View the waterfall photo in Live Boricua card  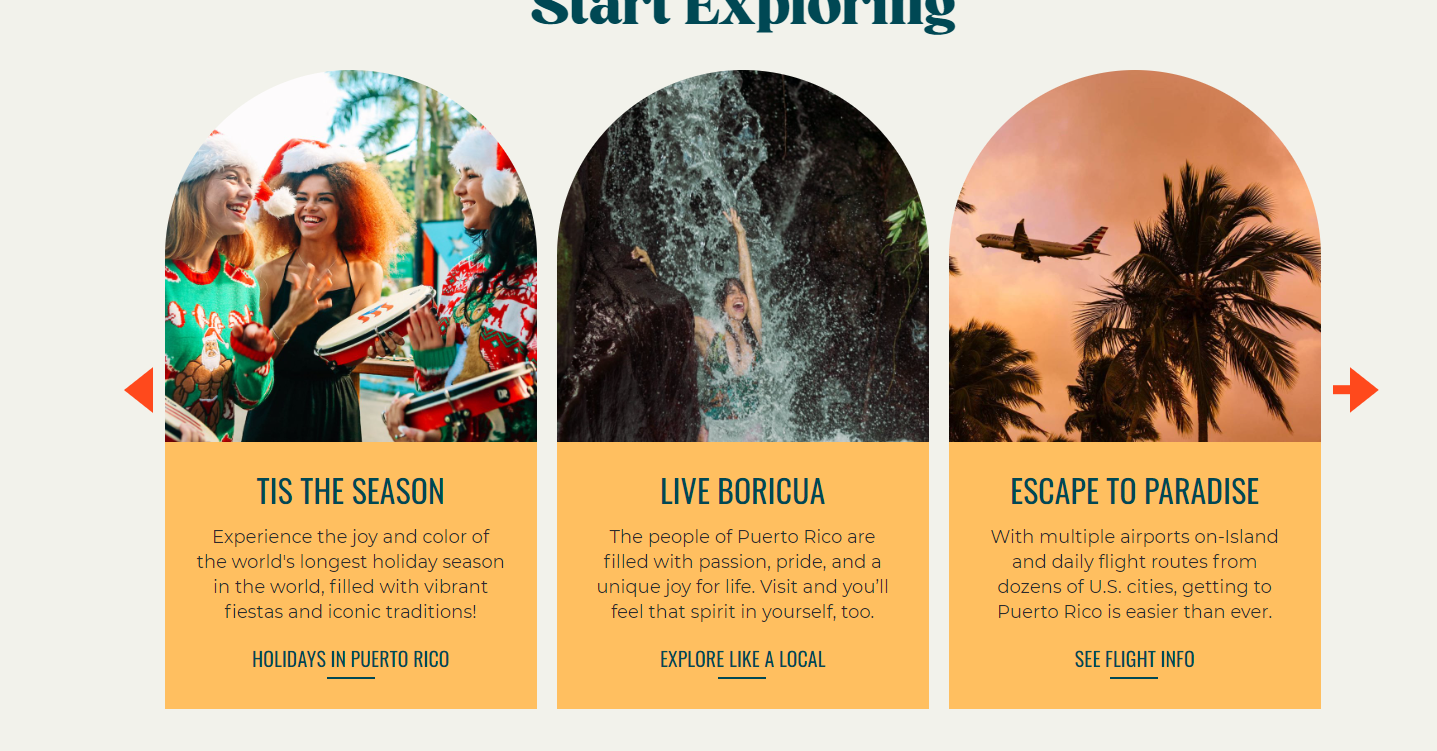point(743,256)
